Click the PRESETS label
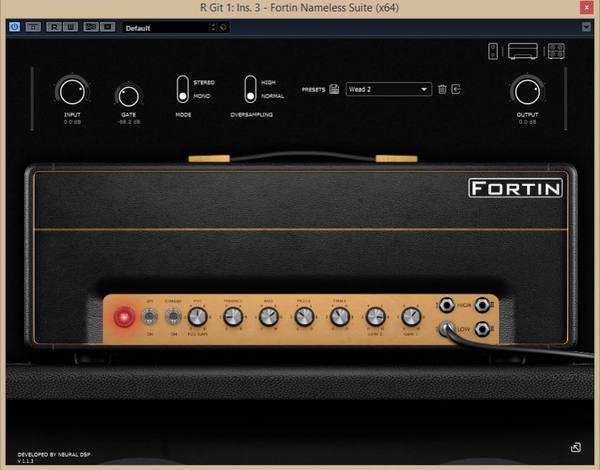 pyautogui.click(x=313, y=90)
